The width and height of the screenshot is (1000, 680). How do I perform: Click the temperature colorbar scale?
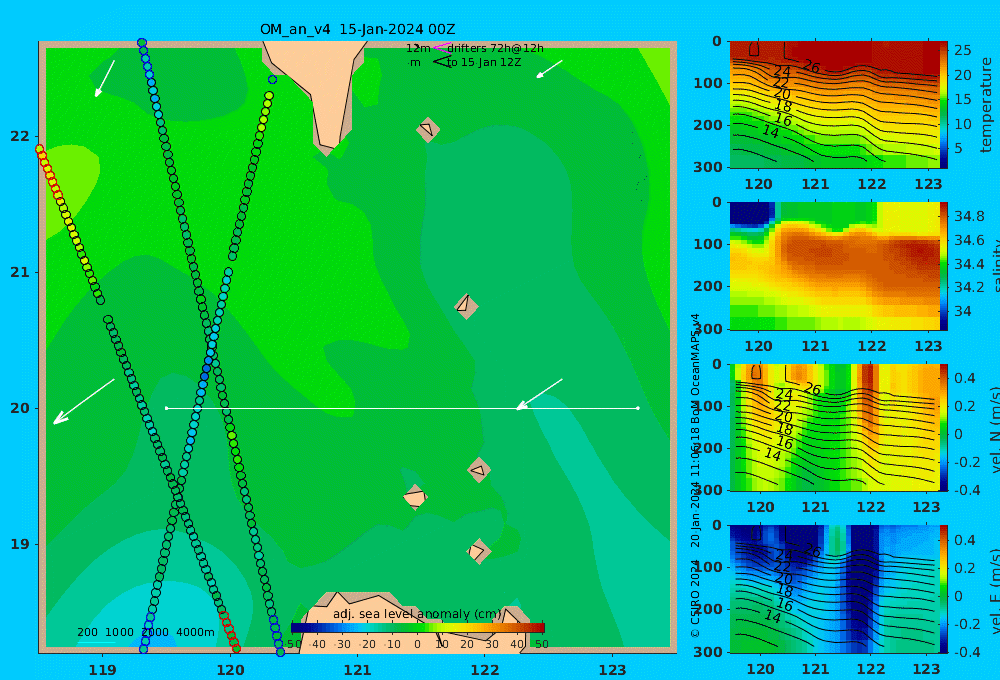(943, 105)
